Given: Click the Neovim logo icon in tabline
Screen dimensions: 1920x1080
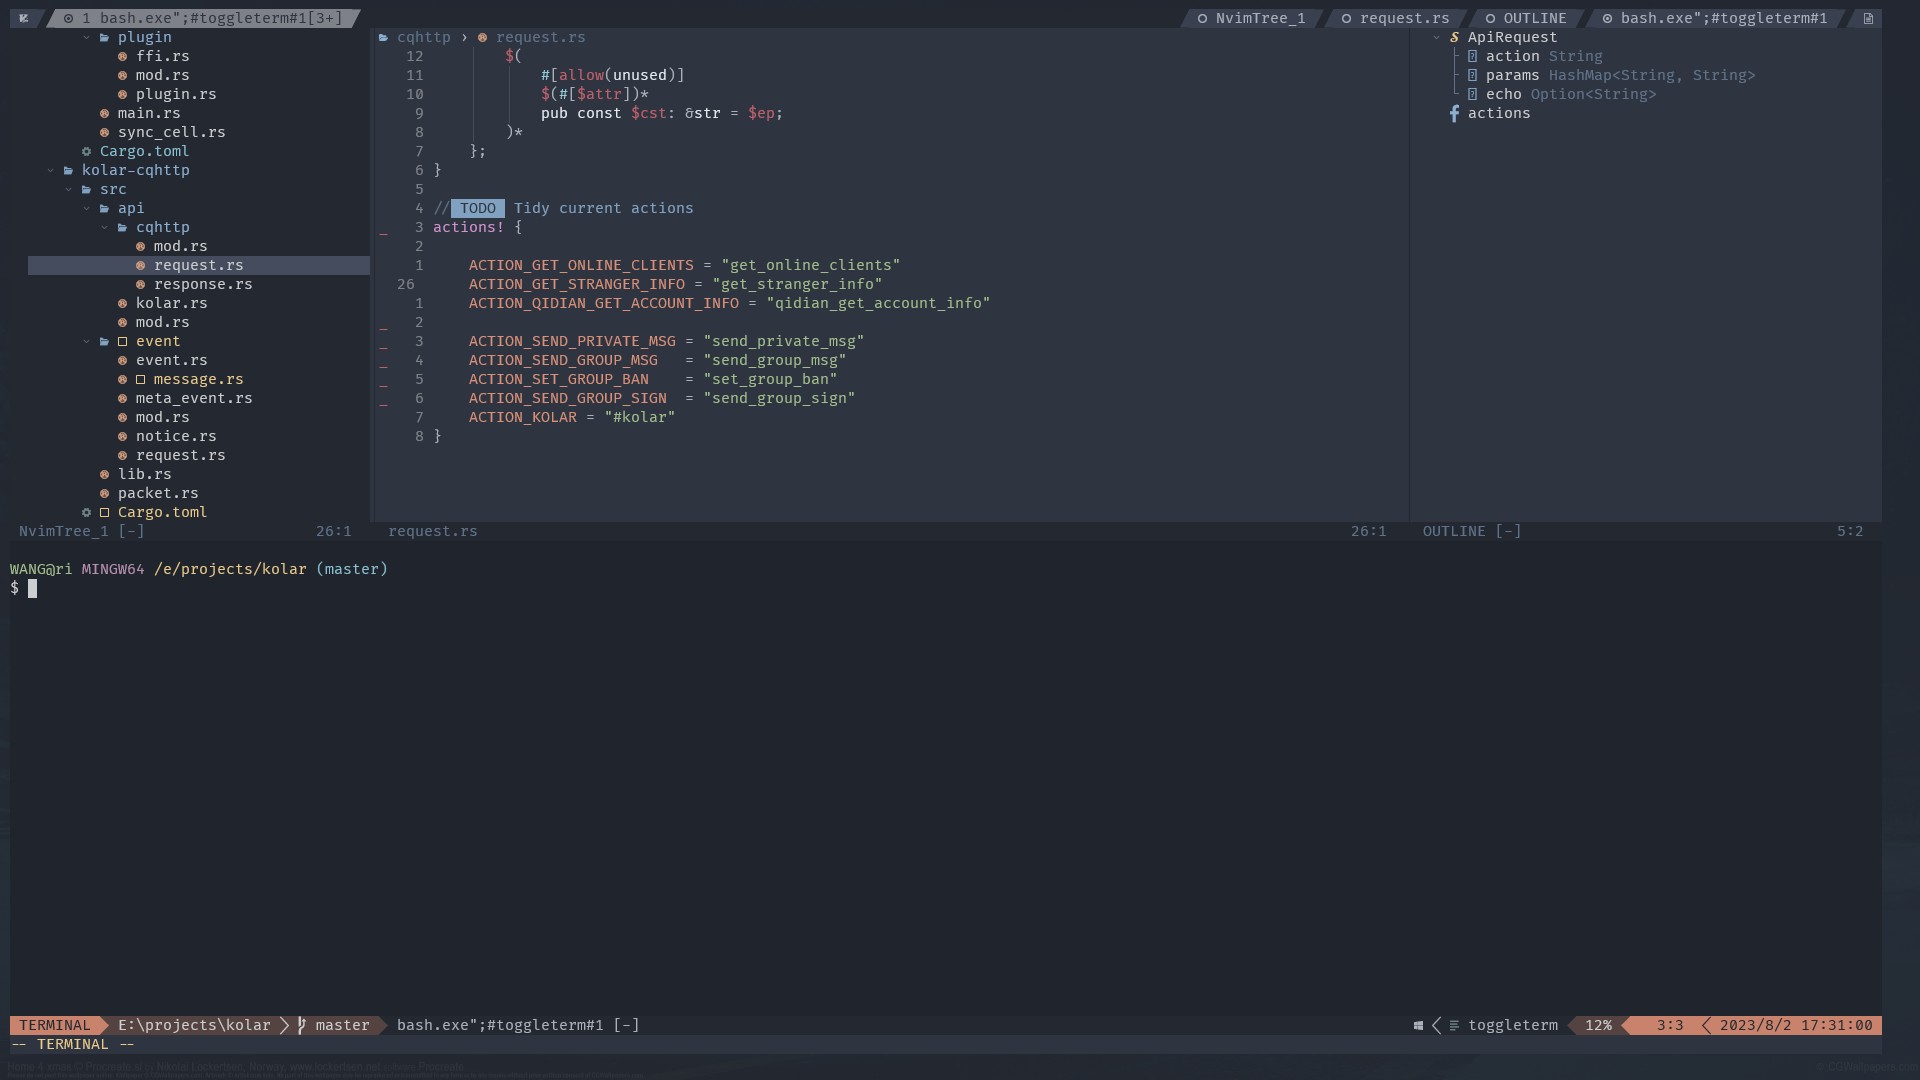Looking at the screenshot, I should pos(24,18).
